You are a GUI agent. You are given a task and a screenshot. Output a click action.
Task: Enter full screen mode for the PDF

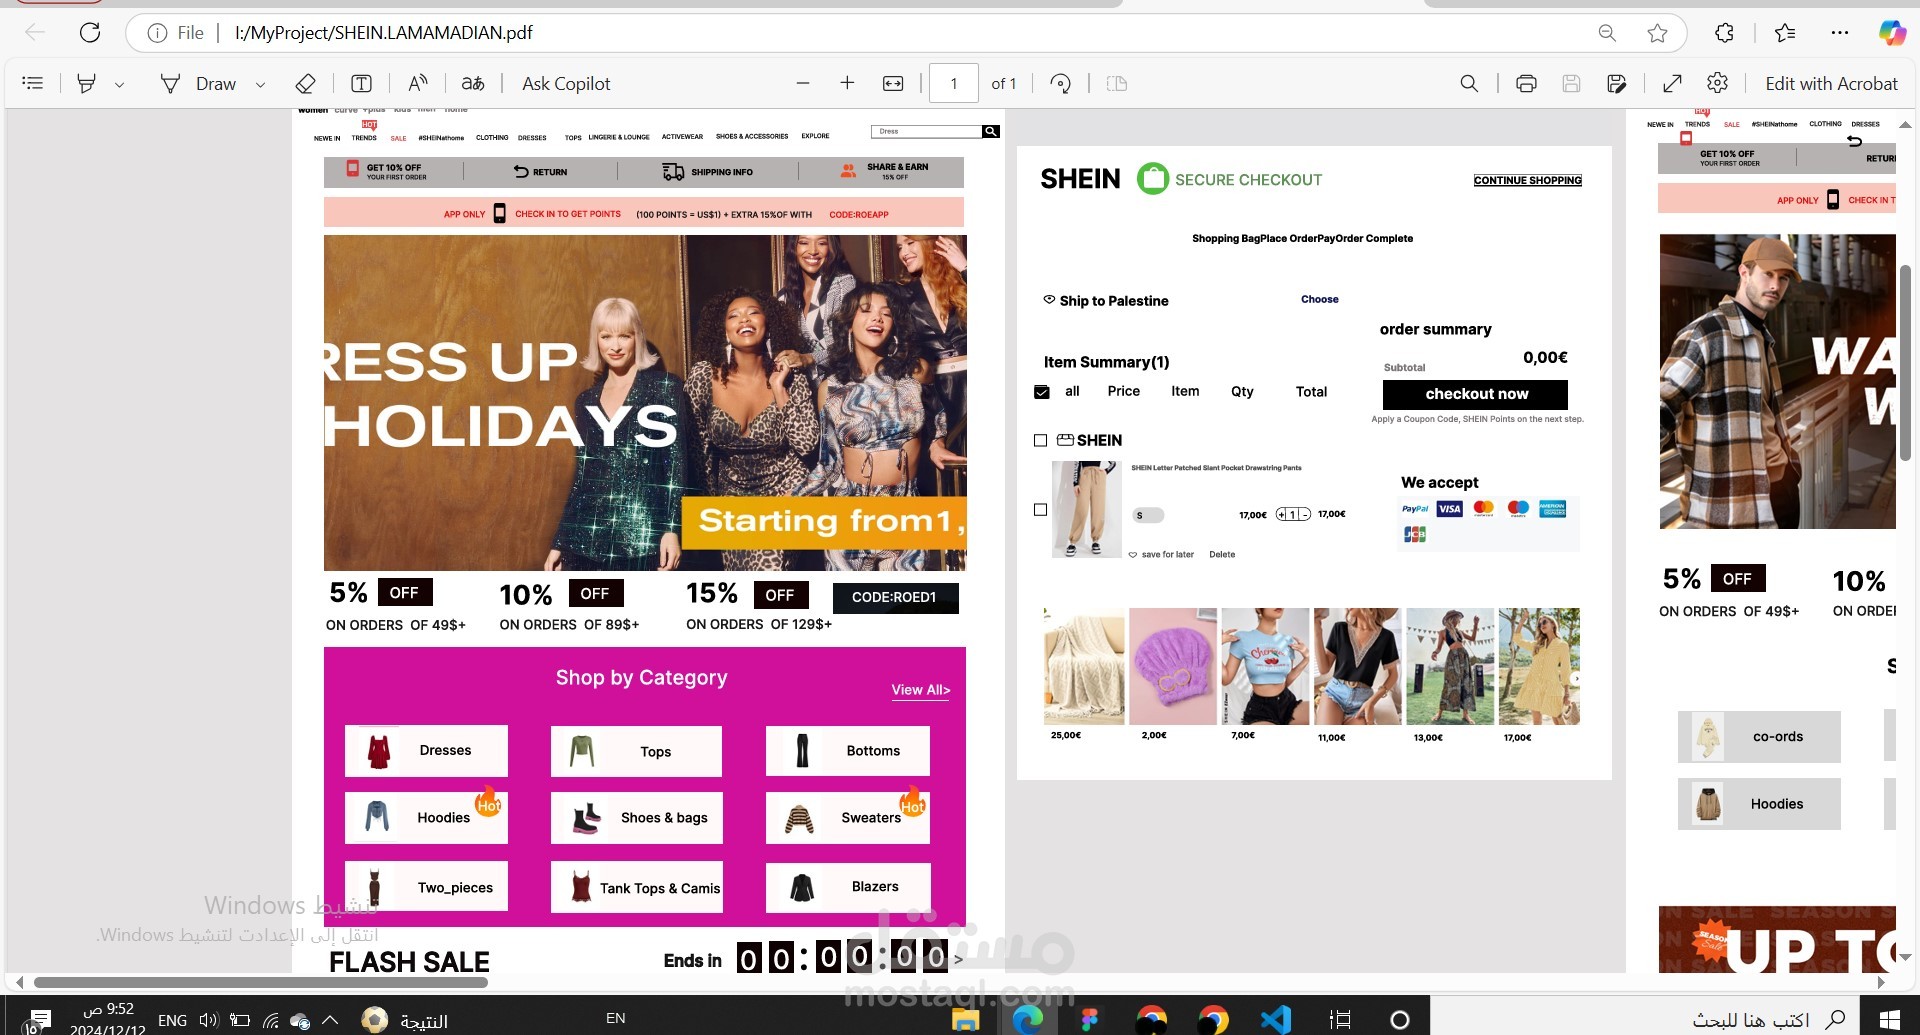[x=1672, y=84]
